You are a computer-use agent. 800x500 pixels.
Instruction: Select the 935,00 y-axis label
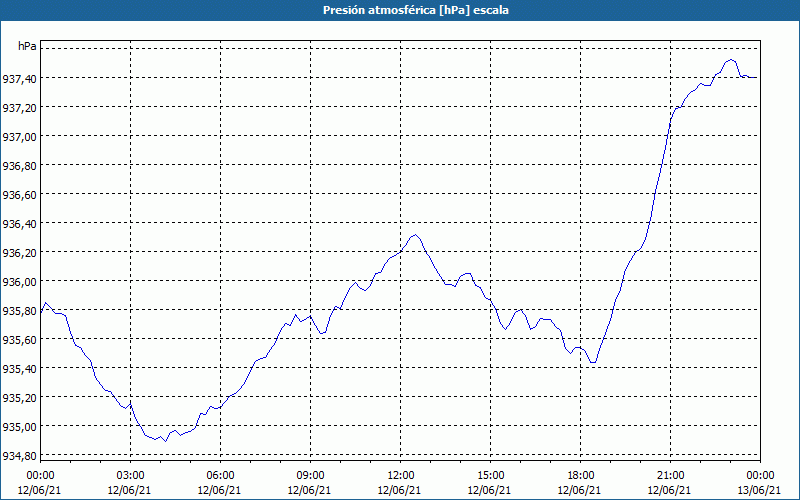point(18,427)
